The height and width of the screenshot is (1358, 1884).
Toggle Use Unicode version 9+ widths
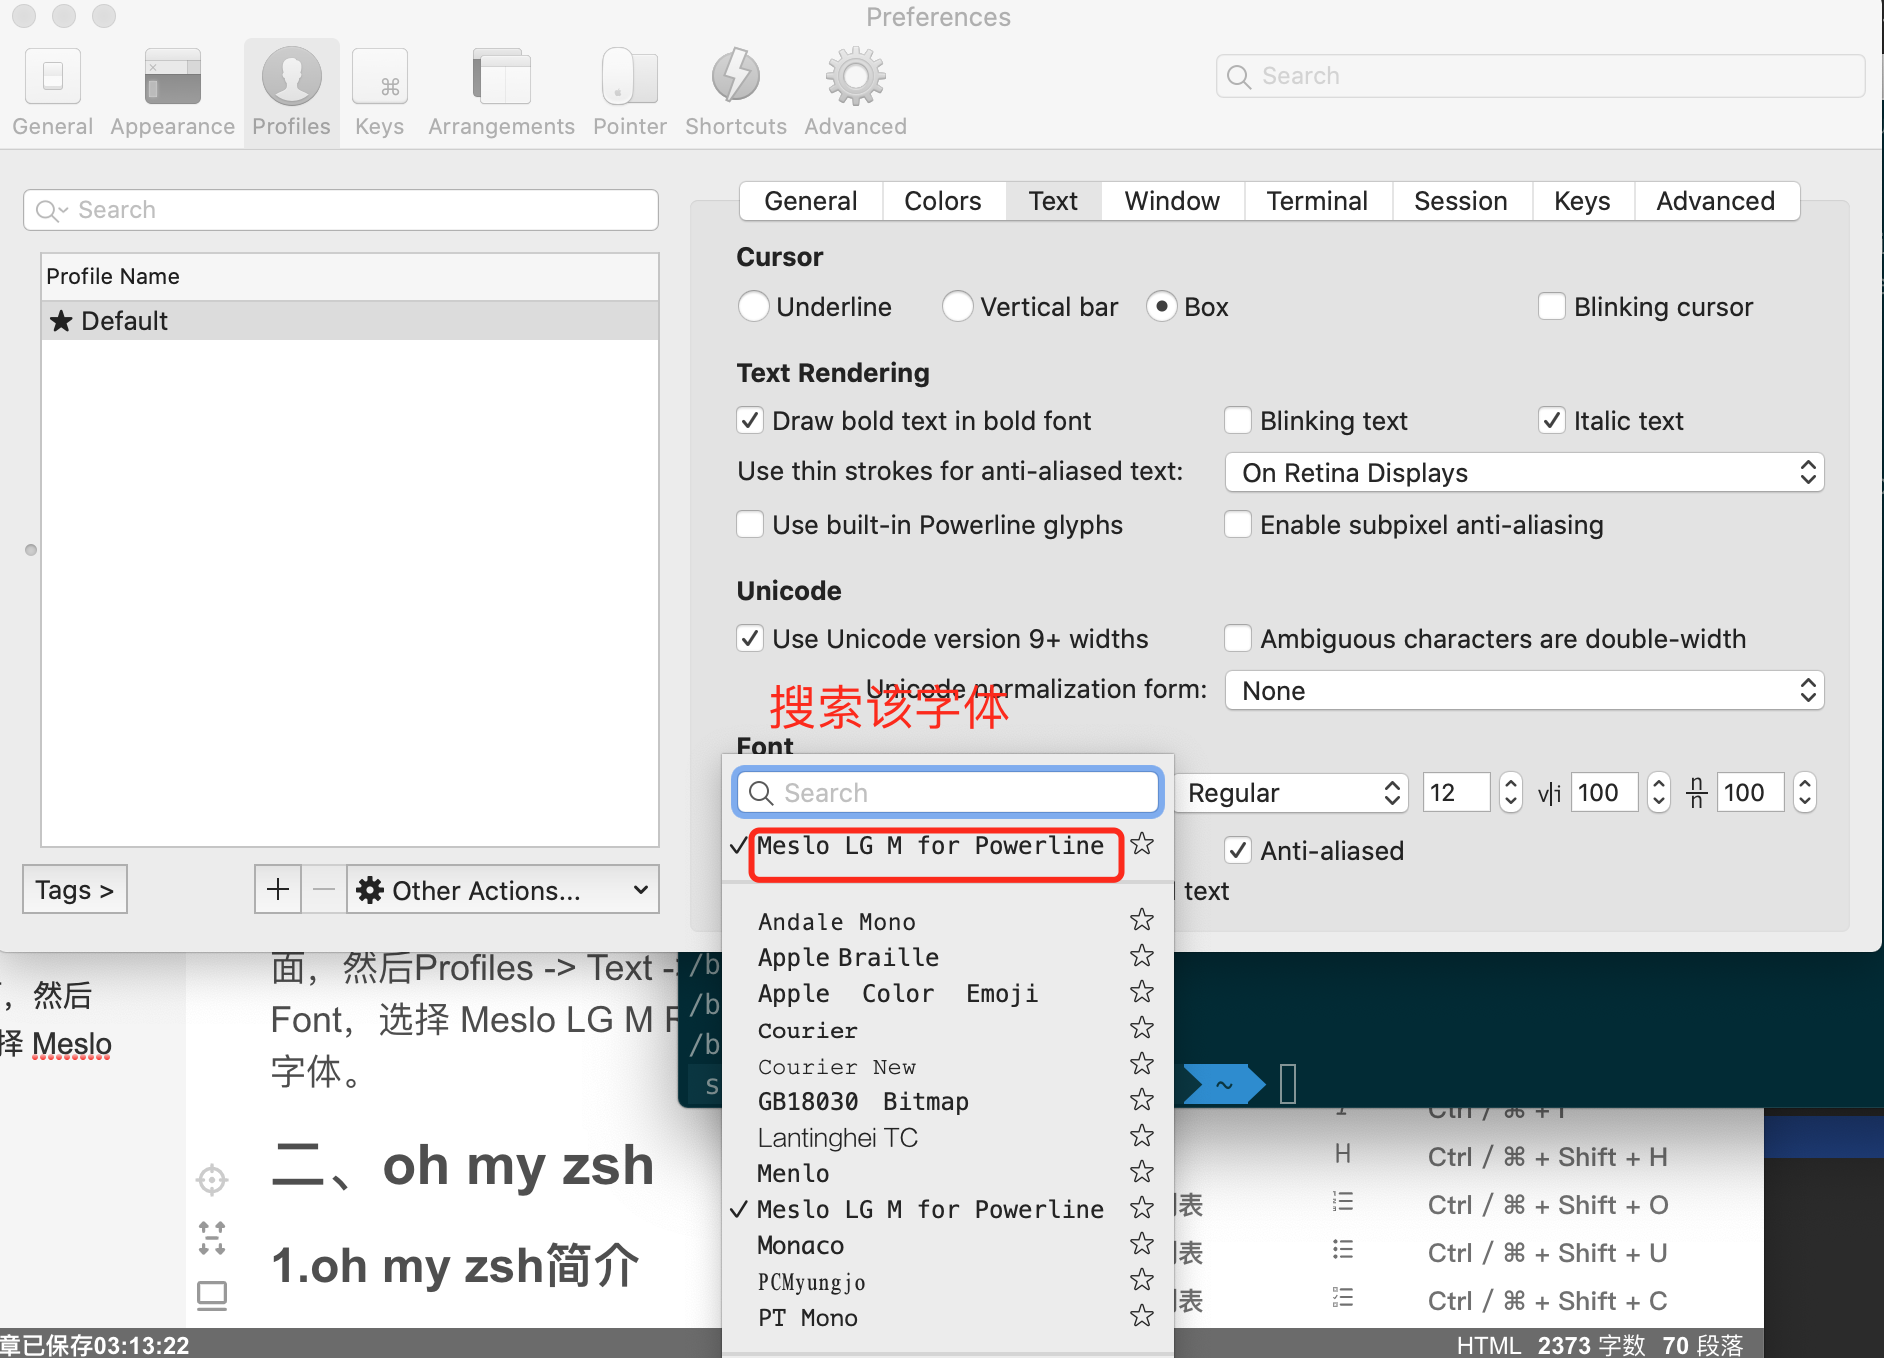click(x=750, y=639)
